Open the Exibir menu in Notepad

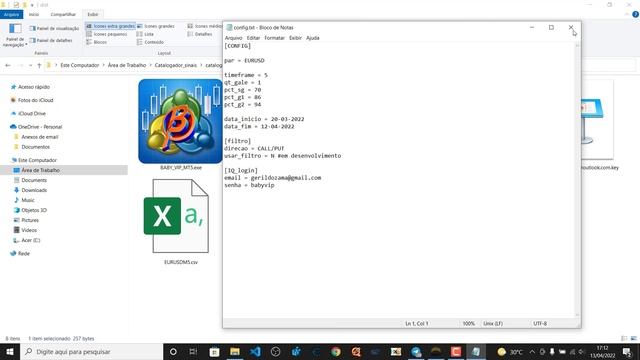pos(295,38)
